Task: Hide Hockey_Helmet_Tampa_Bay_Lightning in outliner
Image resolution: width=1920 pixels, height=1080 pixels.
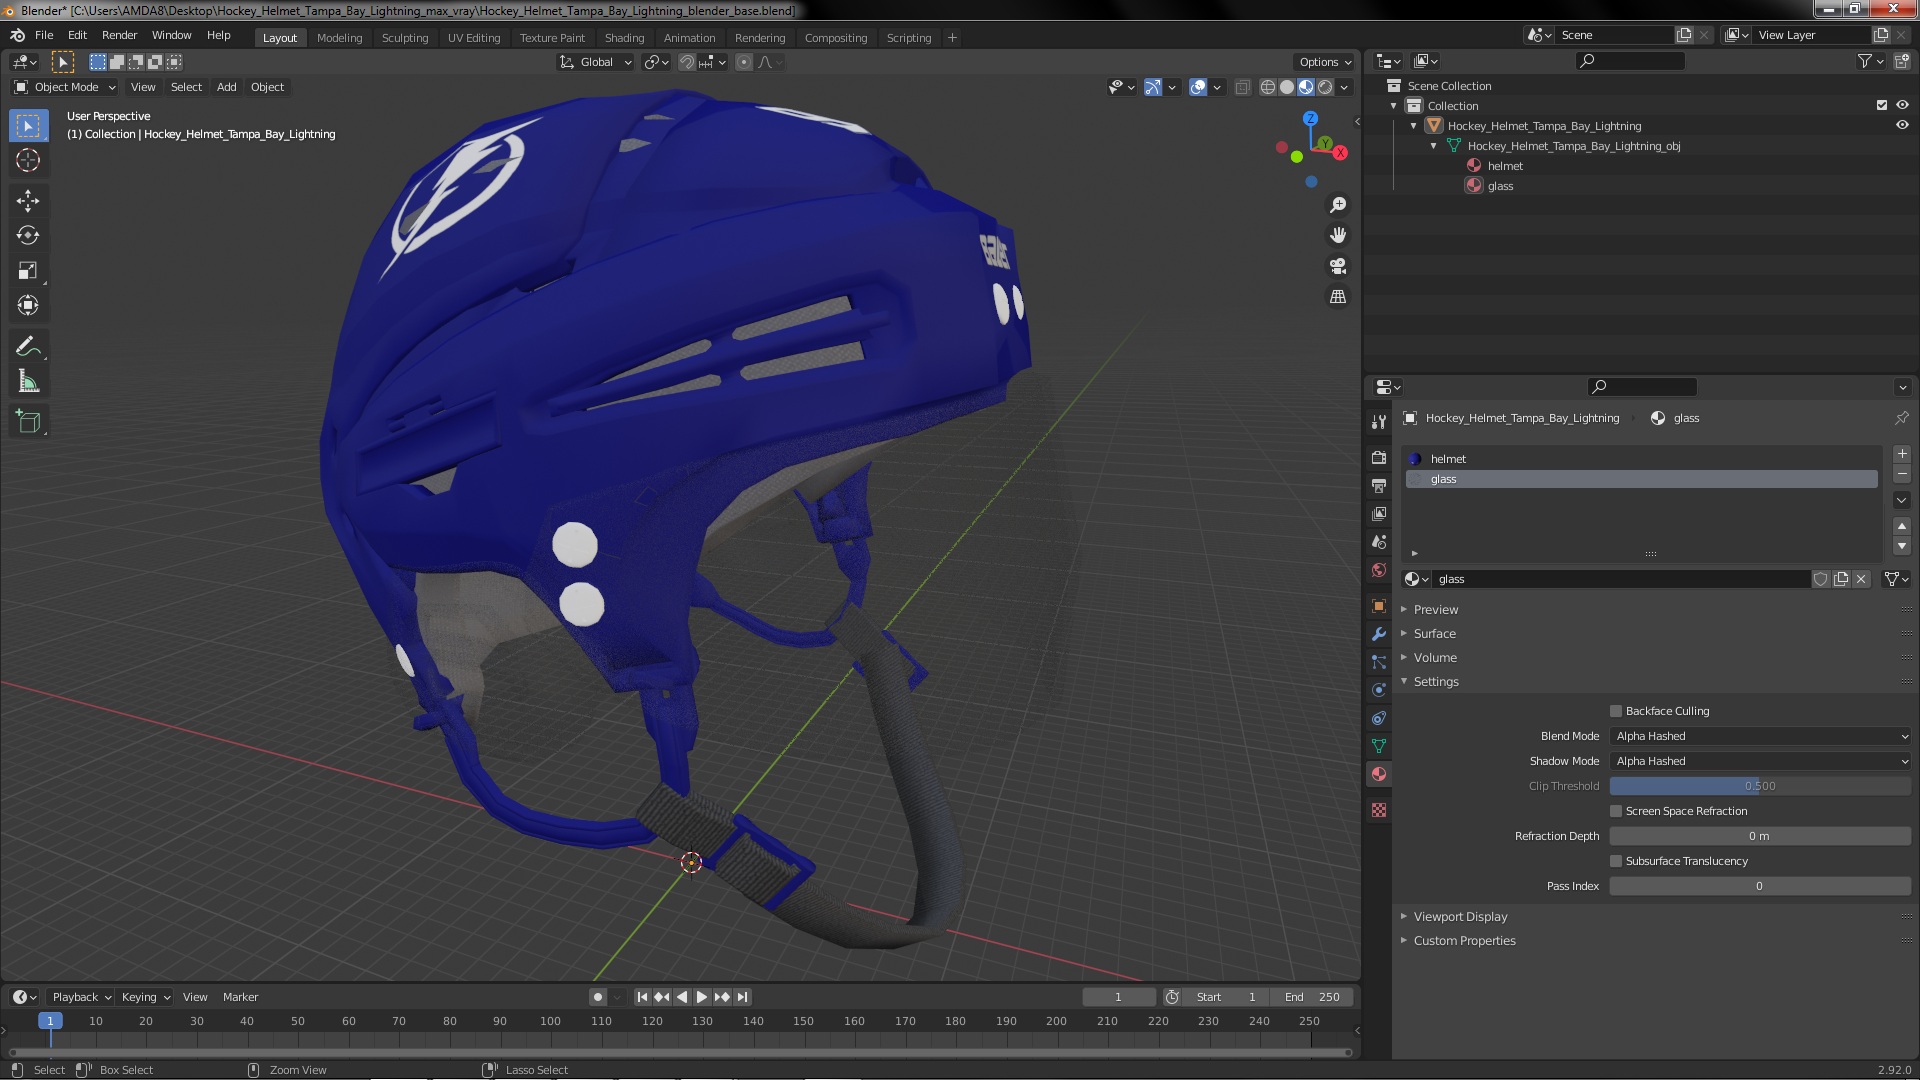Action: (x=1902, y=126)
